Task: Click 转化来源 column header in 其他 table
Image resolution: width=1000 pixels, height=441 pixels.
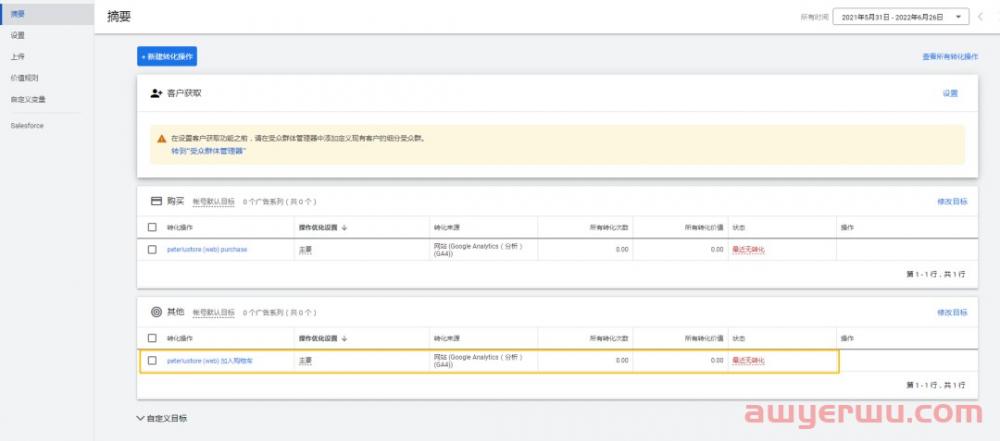Action: (x=446, y=338)
